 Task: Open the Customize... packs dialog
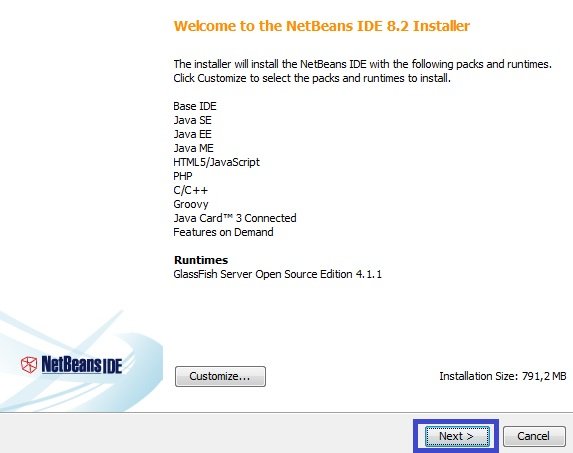220,376
